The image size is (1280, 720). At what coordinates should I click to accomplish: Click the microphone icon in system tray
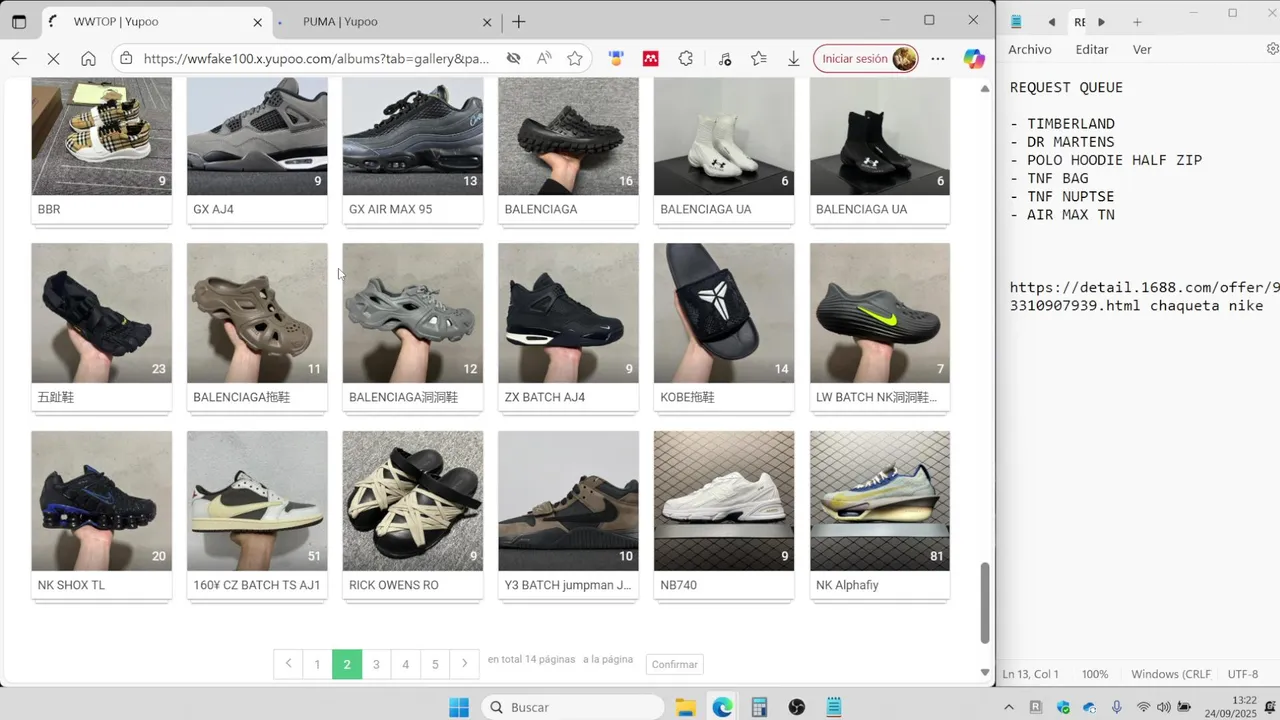pyautogui.click(x=1117, y=707)
